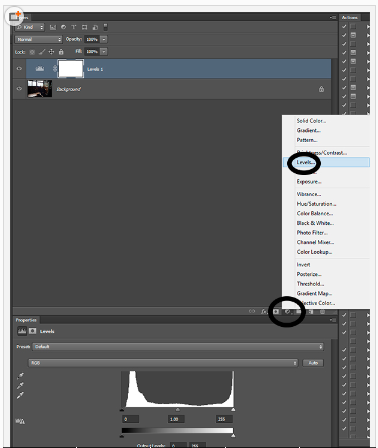Click the white input level slider triangle
The width and height of the screenshot is (378, 448).
point(233,410)
